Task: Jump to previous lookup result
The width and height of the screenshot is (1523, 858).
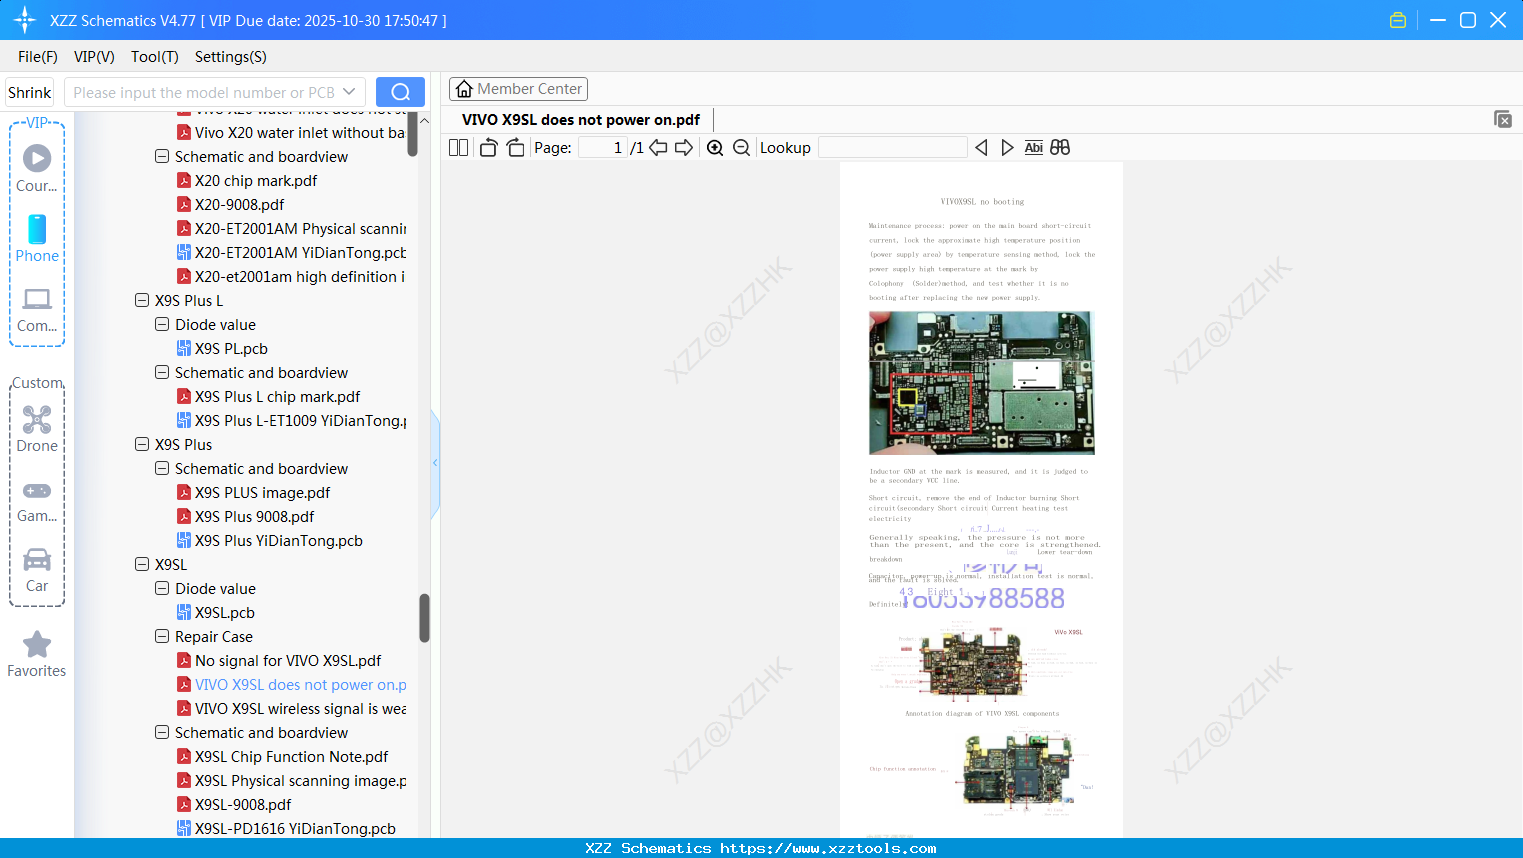Action: pos(981,147)
